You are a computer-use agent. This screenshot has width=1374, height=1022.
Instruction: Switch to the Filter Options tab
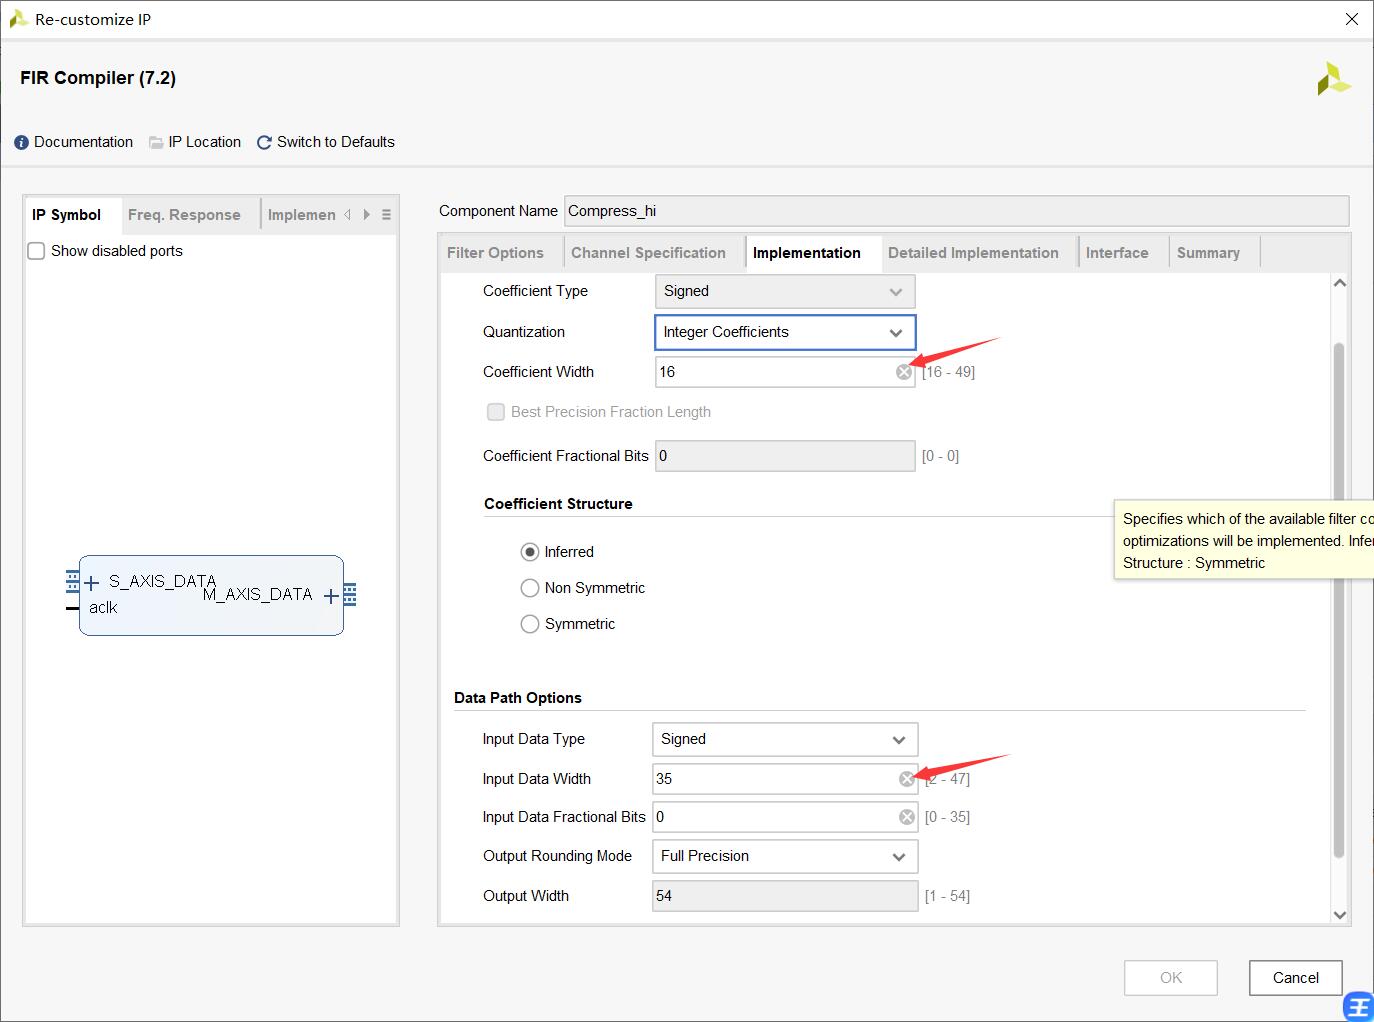[x=495, y=253]
